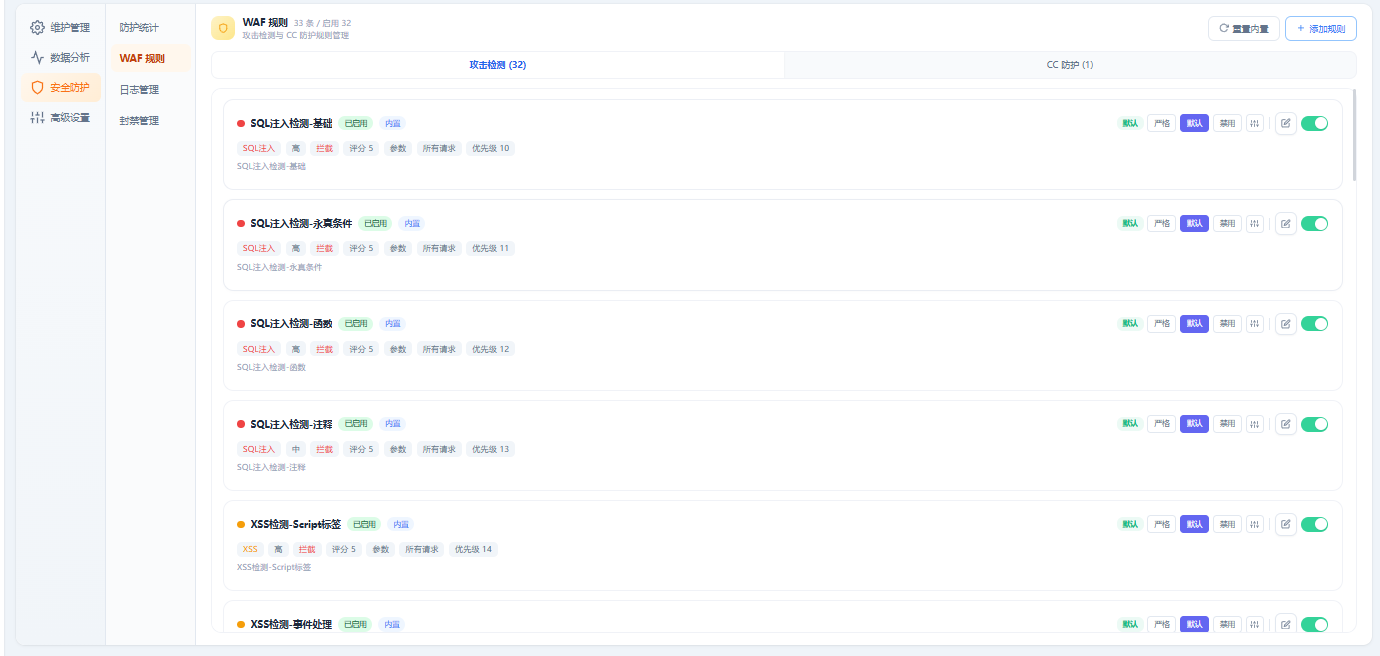Disable the SQL注入检测-基础 rule toggle
The width and height of the screenshot is (1380, 656).
click(1314, 123)
